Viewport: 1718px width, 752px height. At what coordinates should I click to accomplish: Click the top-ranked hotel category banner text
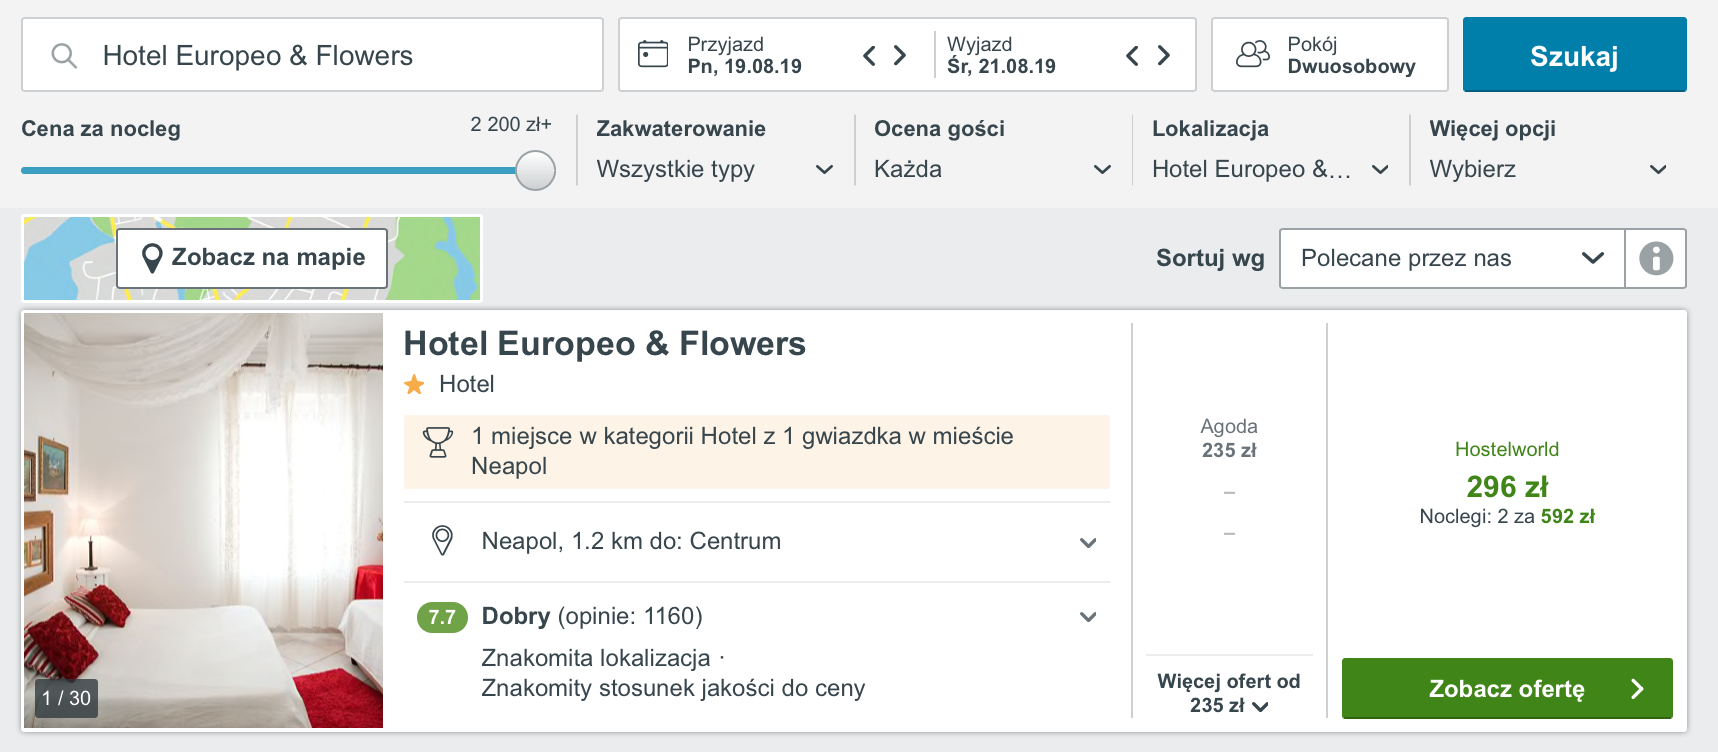point(742,451)
